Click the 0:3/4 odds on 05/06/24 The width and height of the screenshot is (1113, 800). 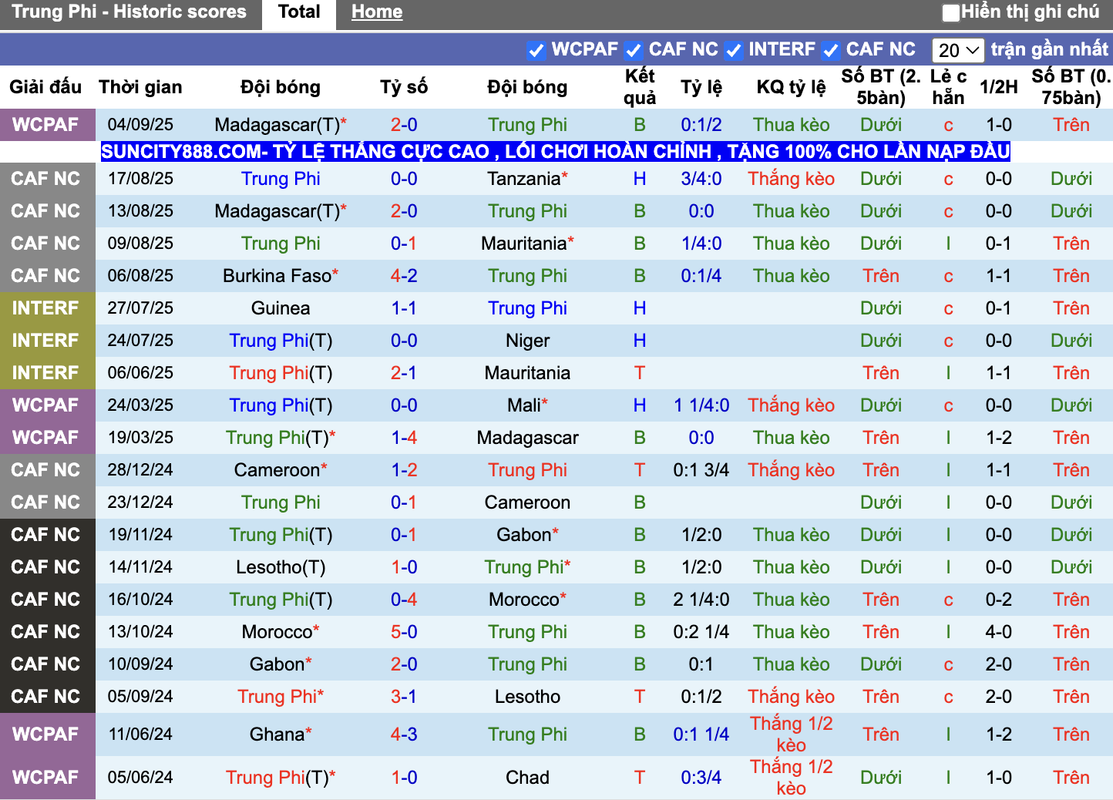(701, 778)
